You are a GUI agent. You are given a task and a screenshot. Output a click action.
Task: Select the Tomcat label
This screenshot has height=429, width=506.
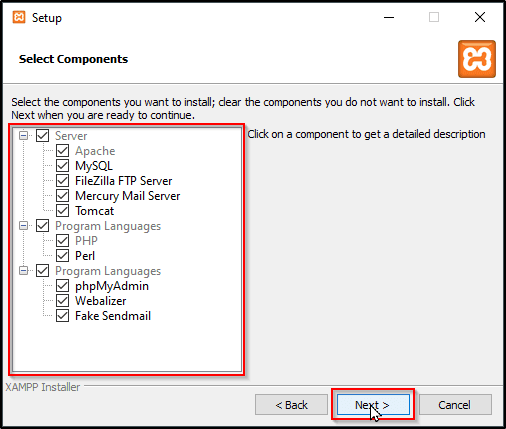(95, 211)
